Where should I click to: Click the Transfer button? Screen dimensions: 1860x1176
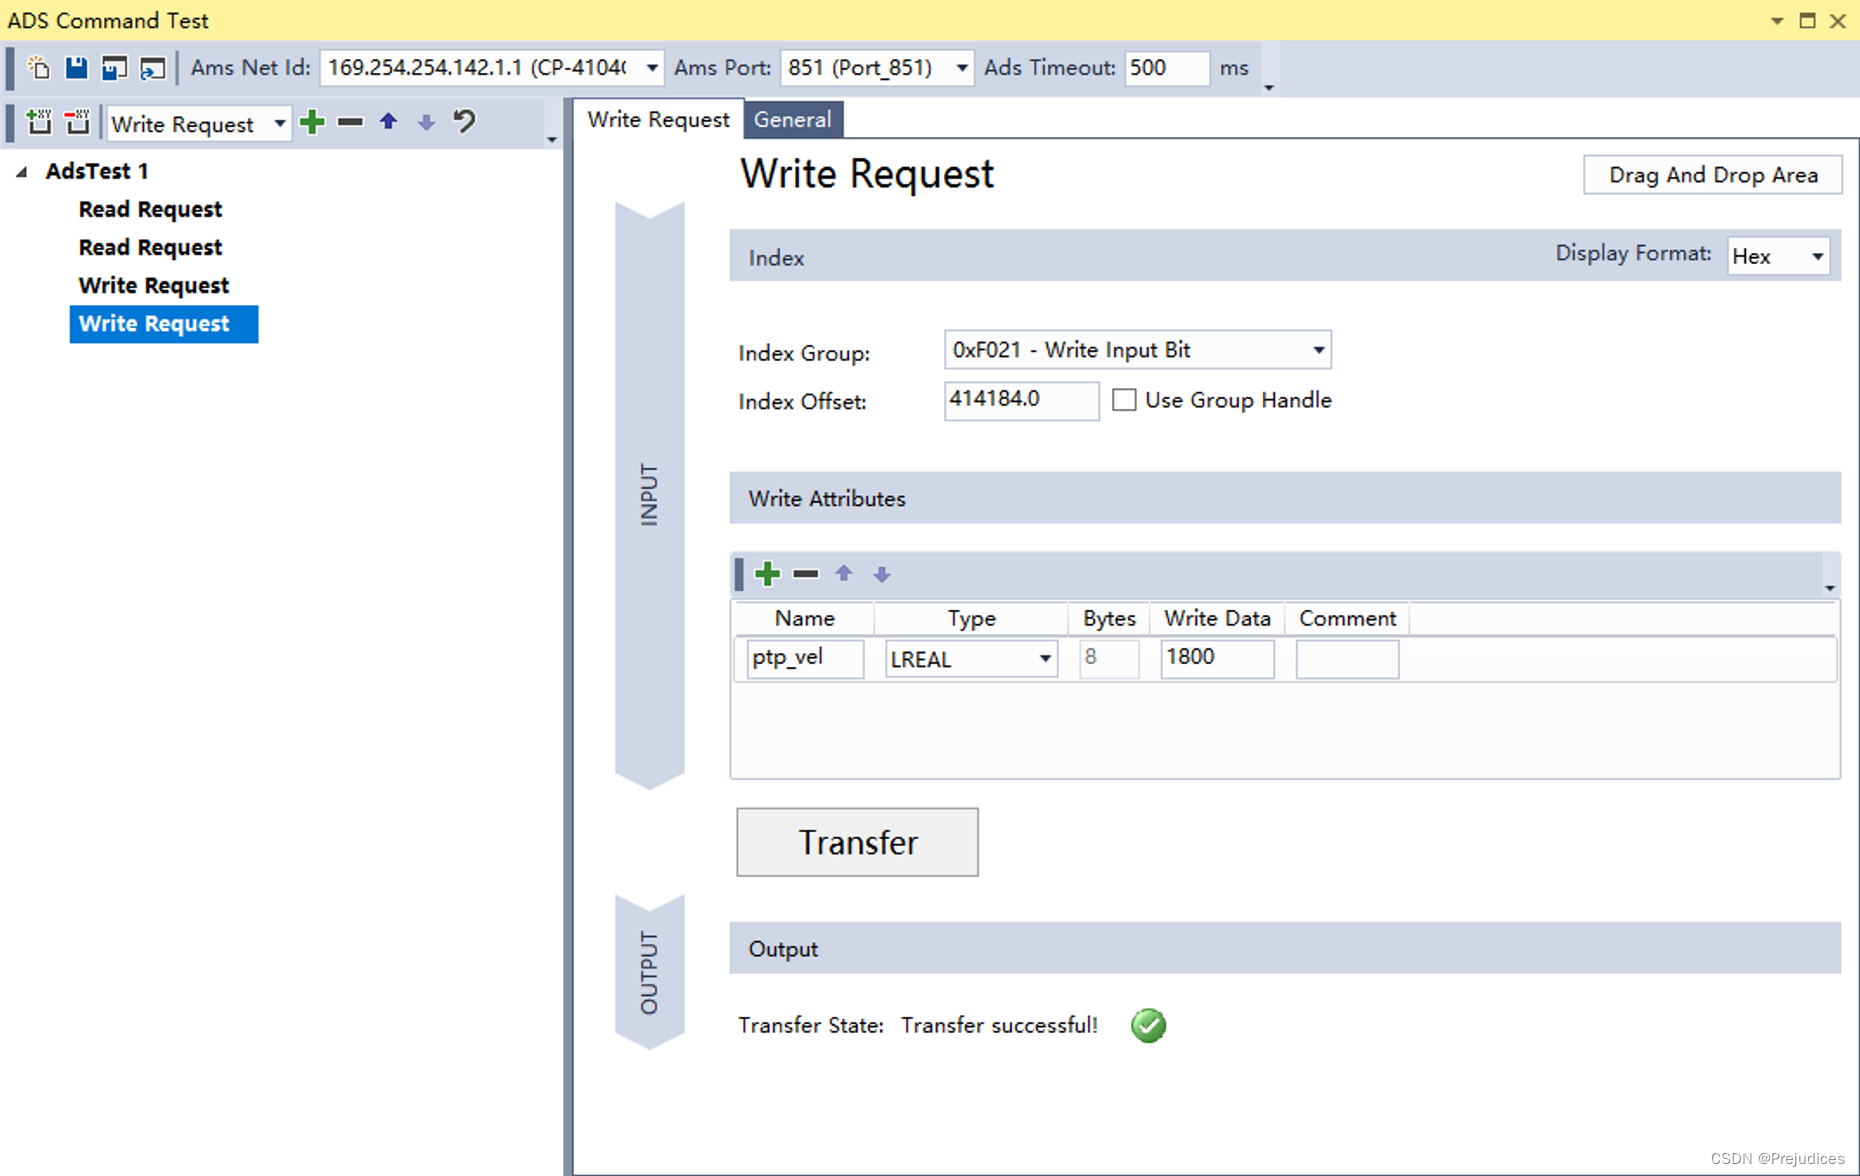[x=857, y=842]
